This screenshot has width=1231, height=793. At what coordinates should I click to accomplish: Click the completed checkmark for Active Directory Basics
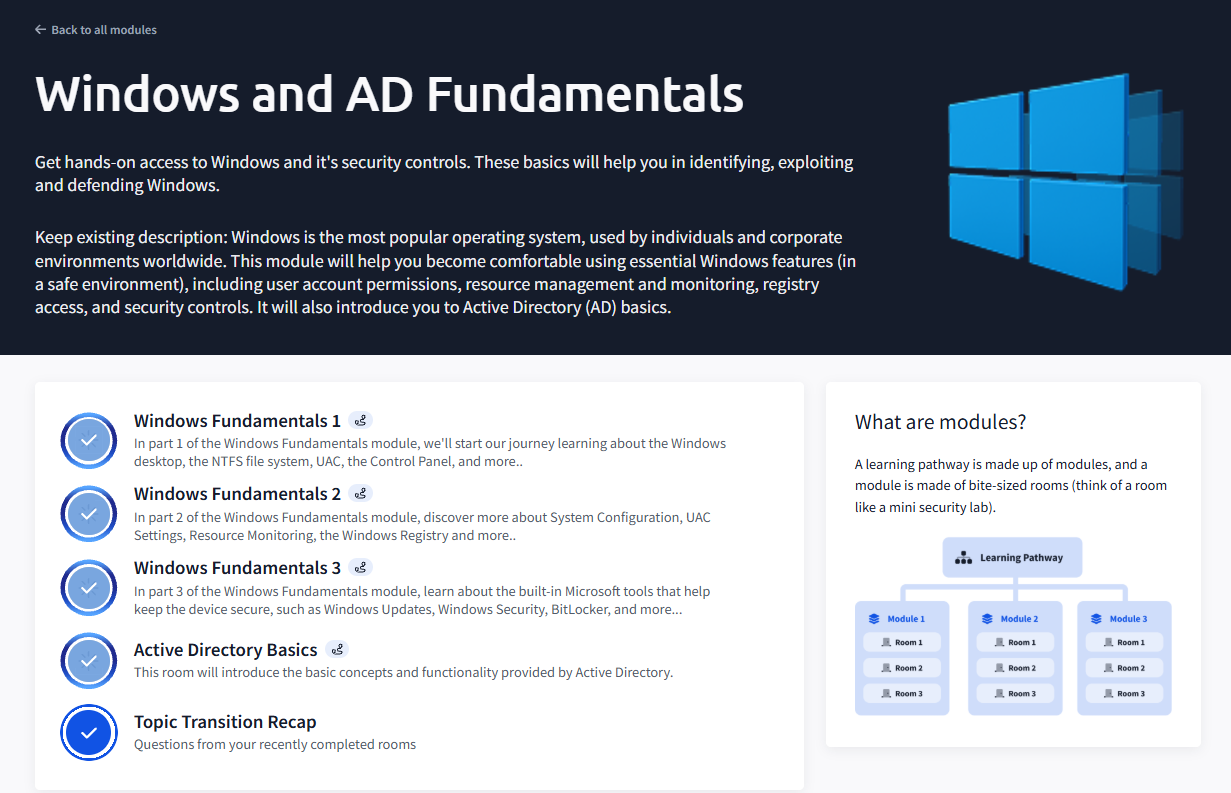point(89,661)
